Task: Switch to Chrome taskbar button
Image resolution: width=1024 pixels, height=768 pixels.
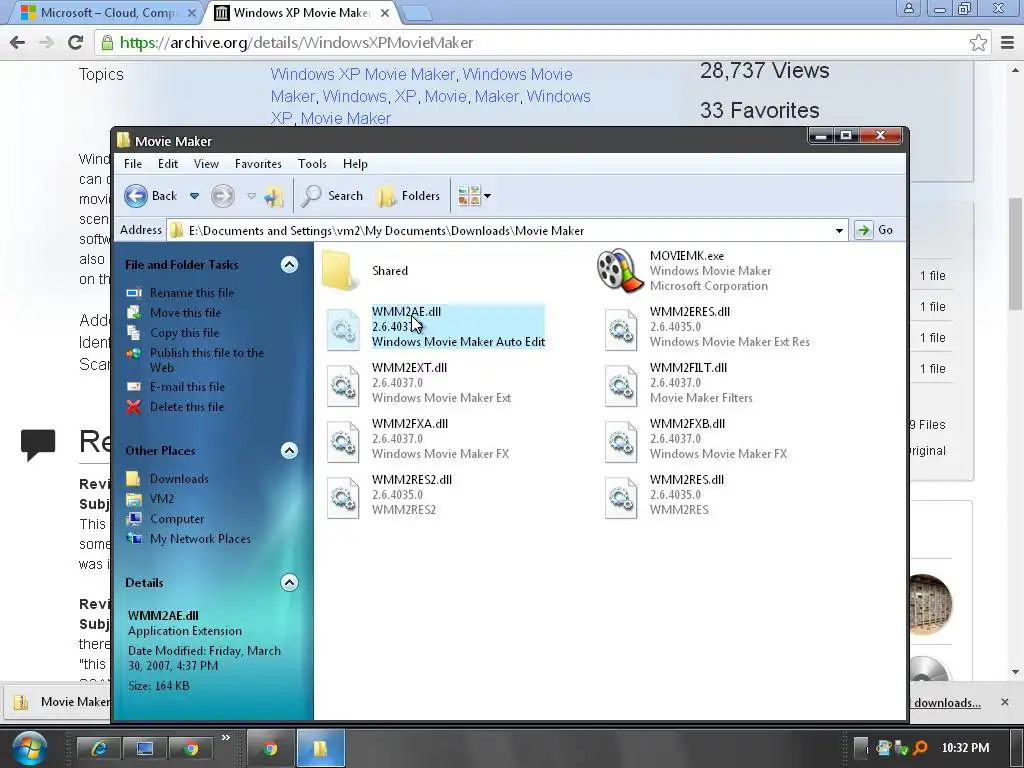Action: point(270,748)
